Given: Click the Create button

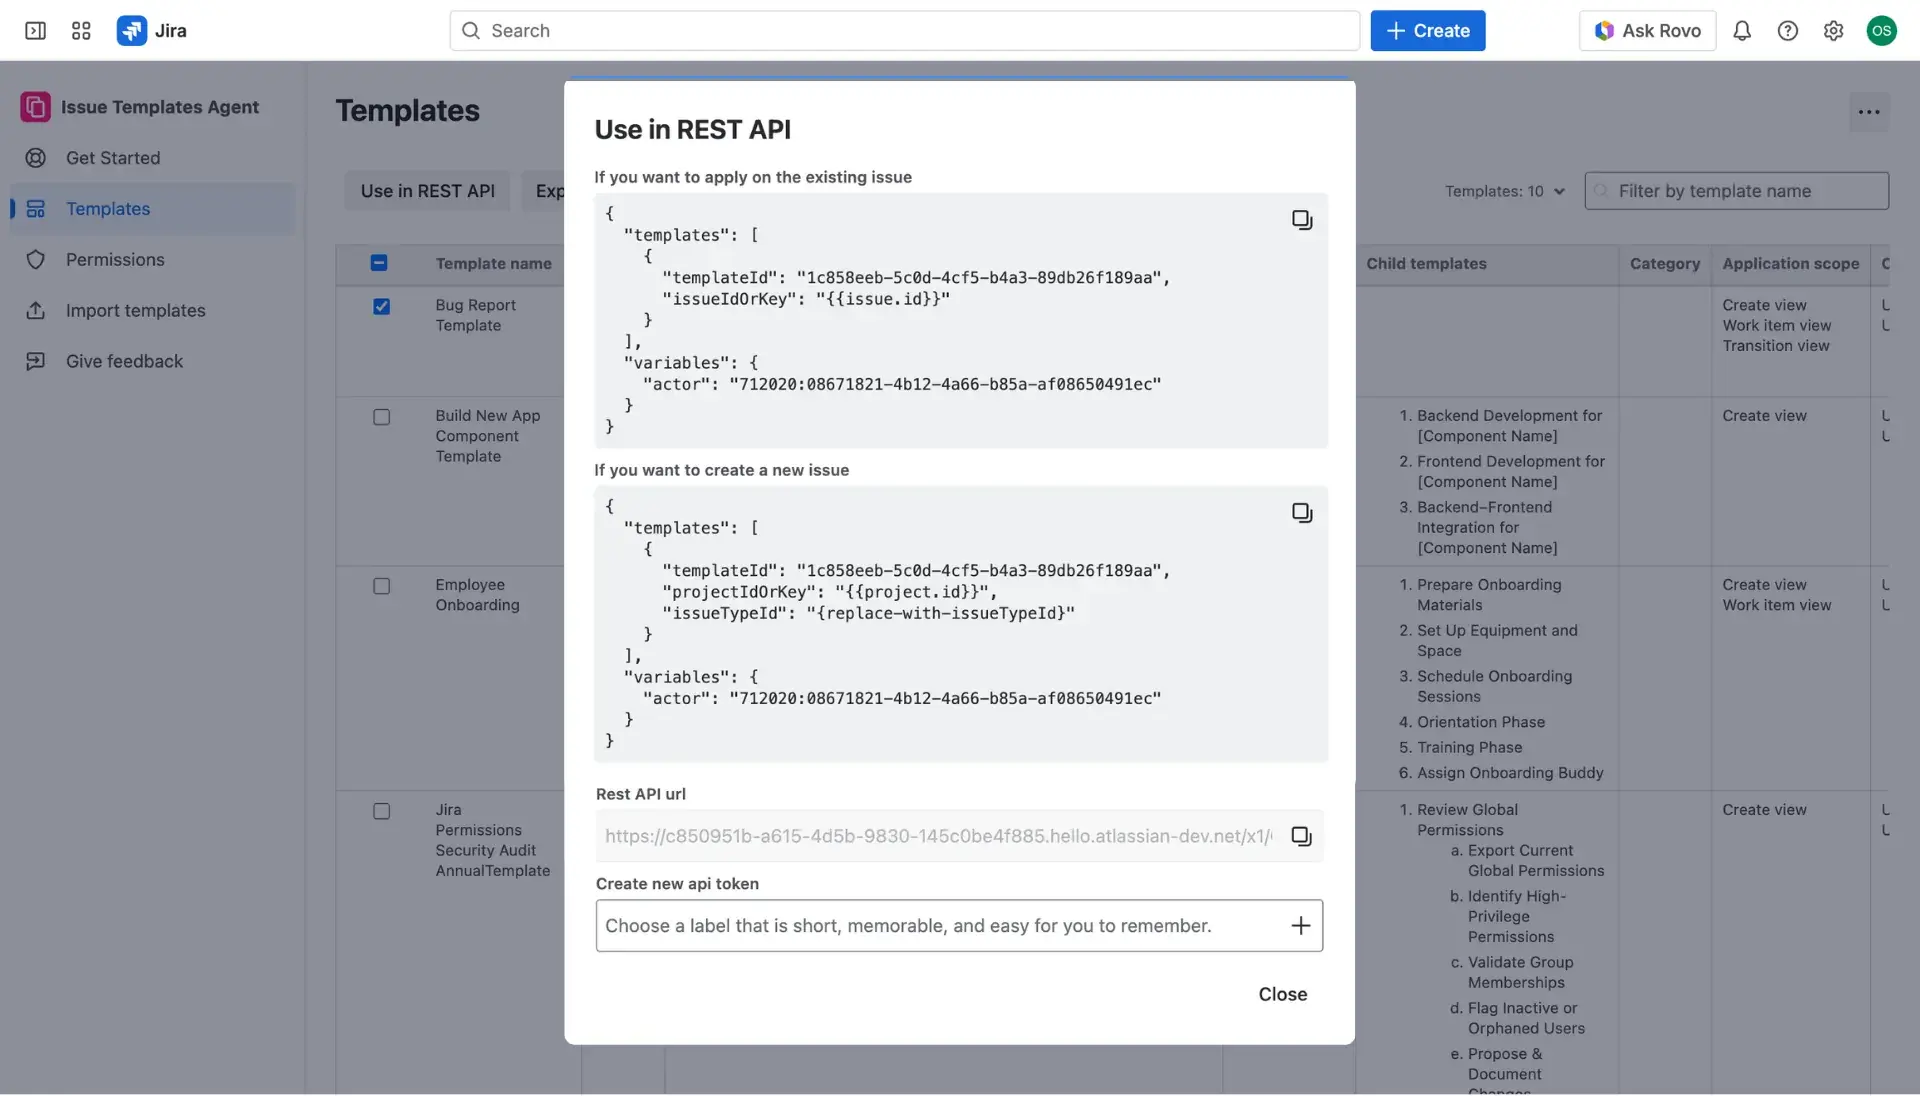Looking at the screenshot, I should pyautogui.click(x=1427, y=31).
